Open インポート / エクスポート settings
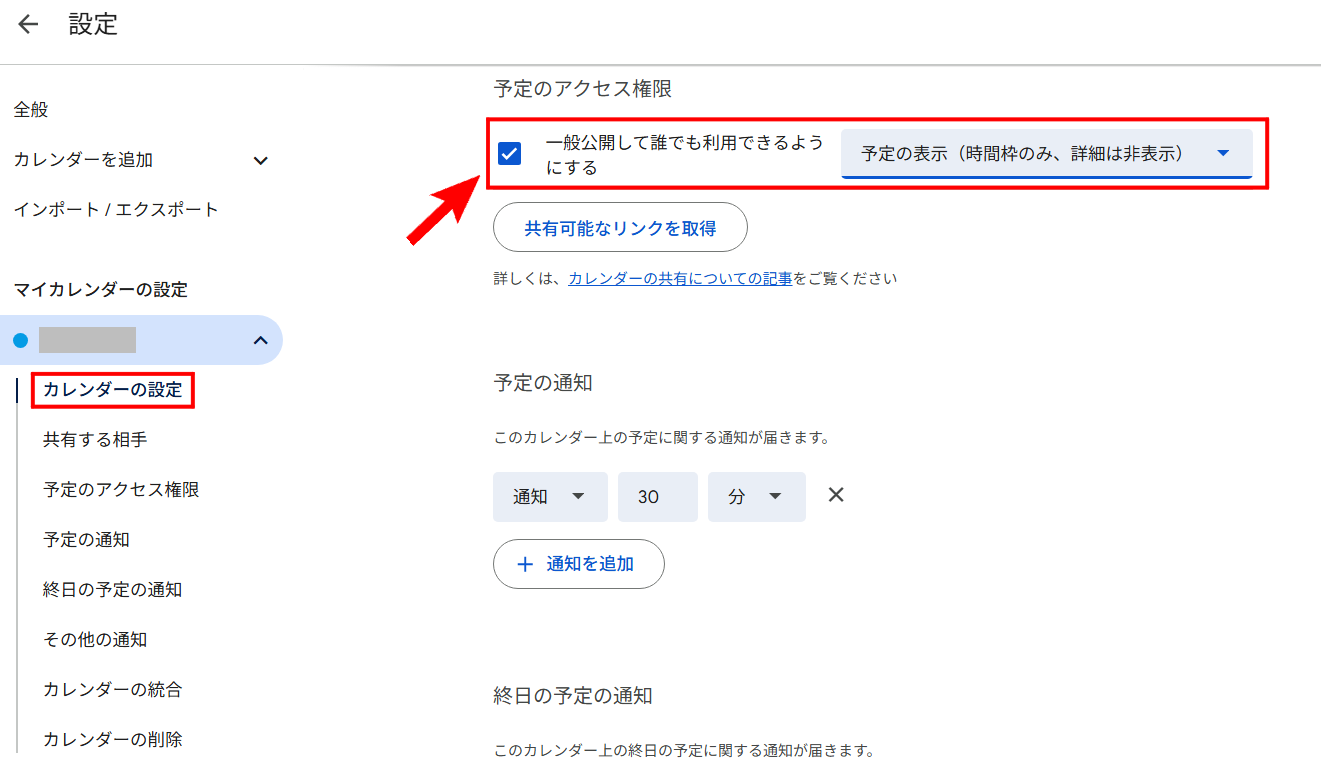1321x765 pixels. click(116, 210)
